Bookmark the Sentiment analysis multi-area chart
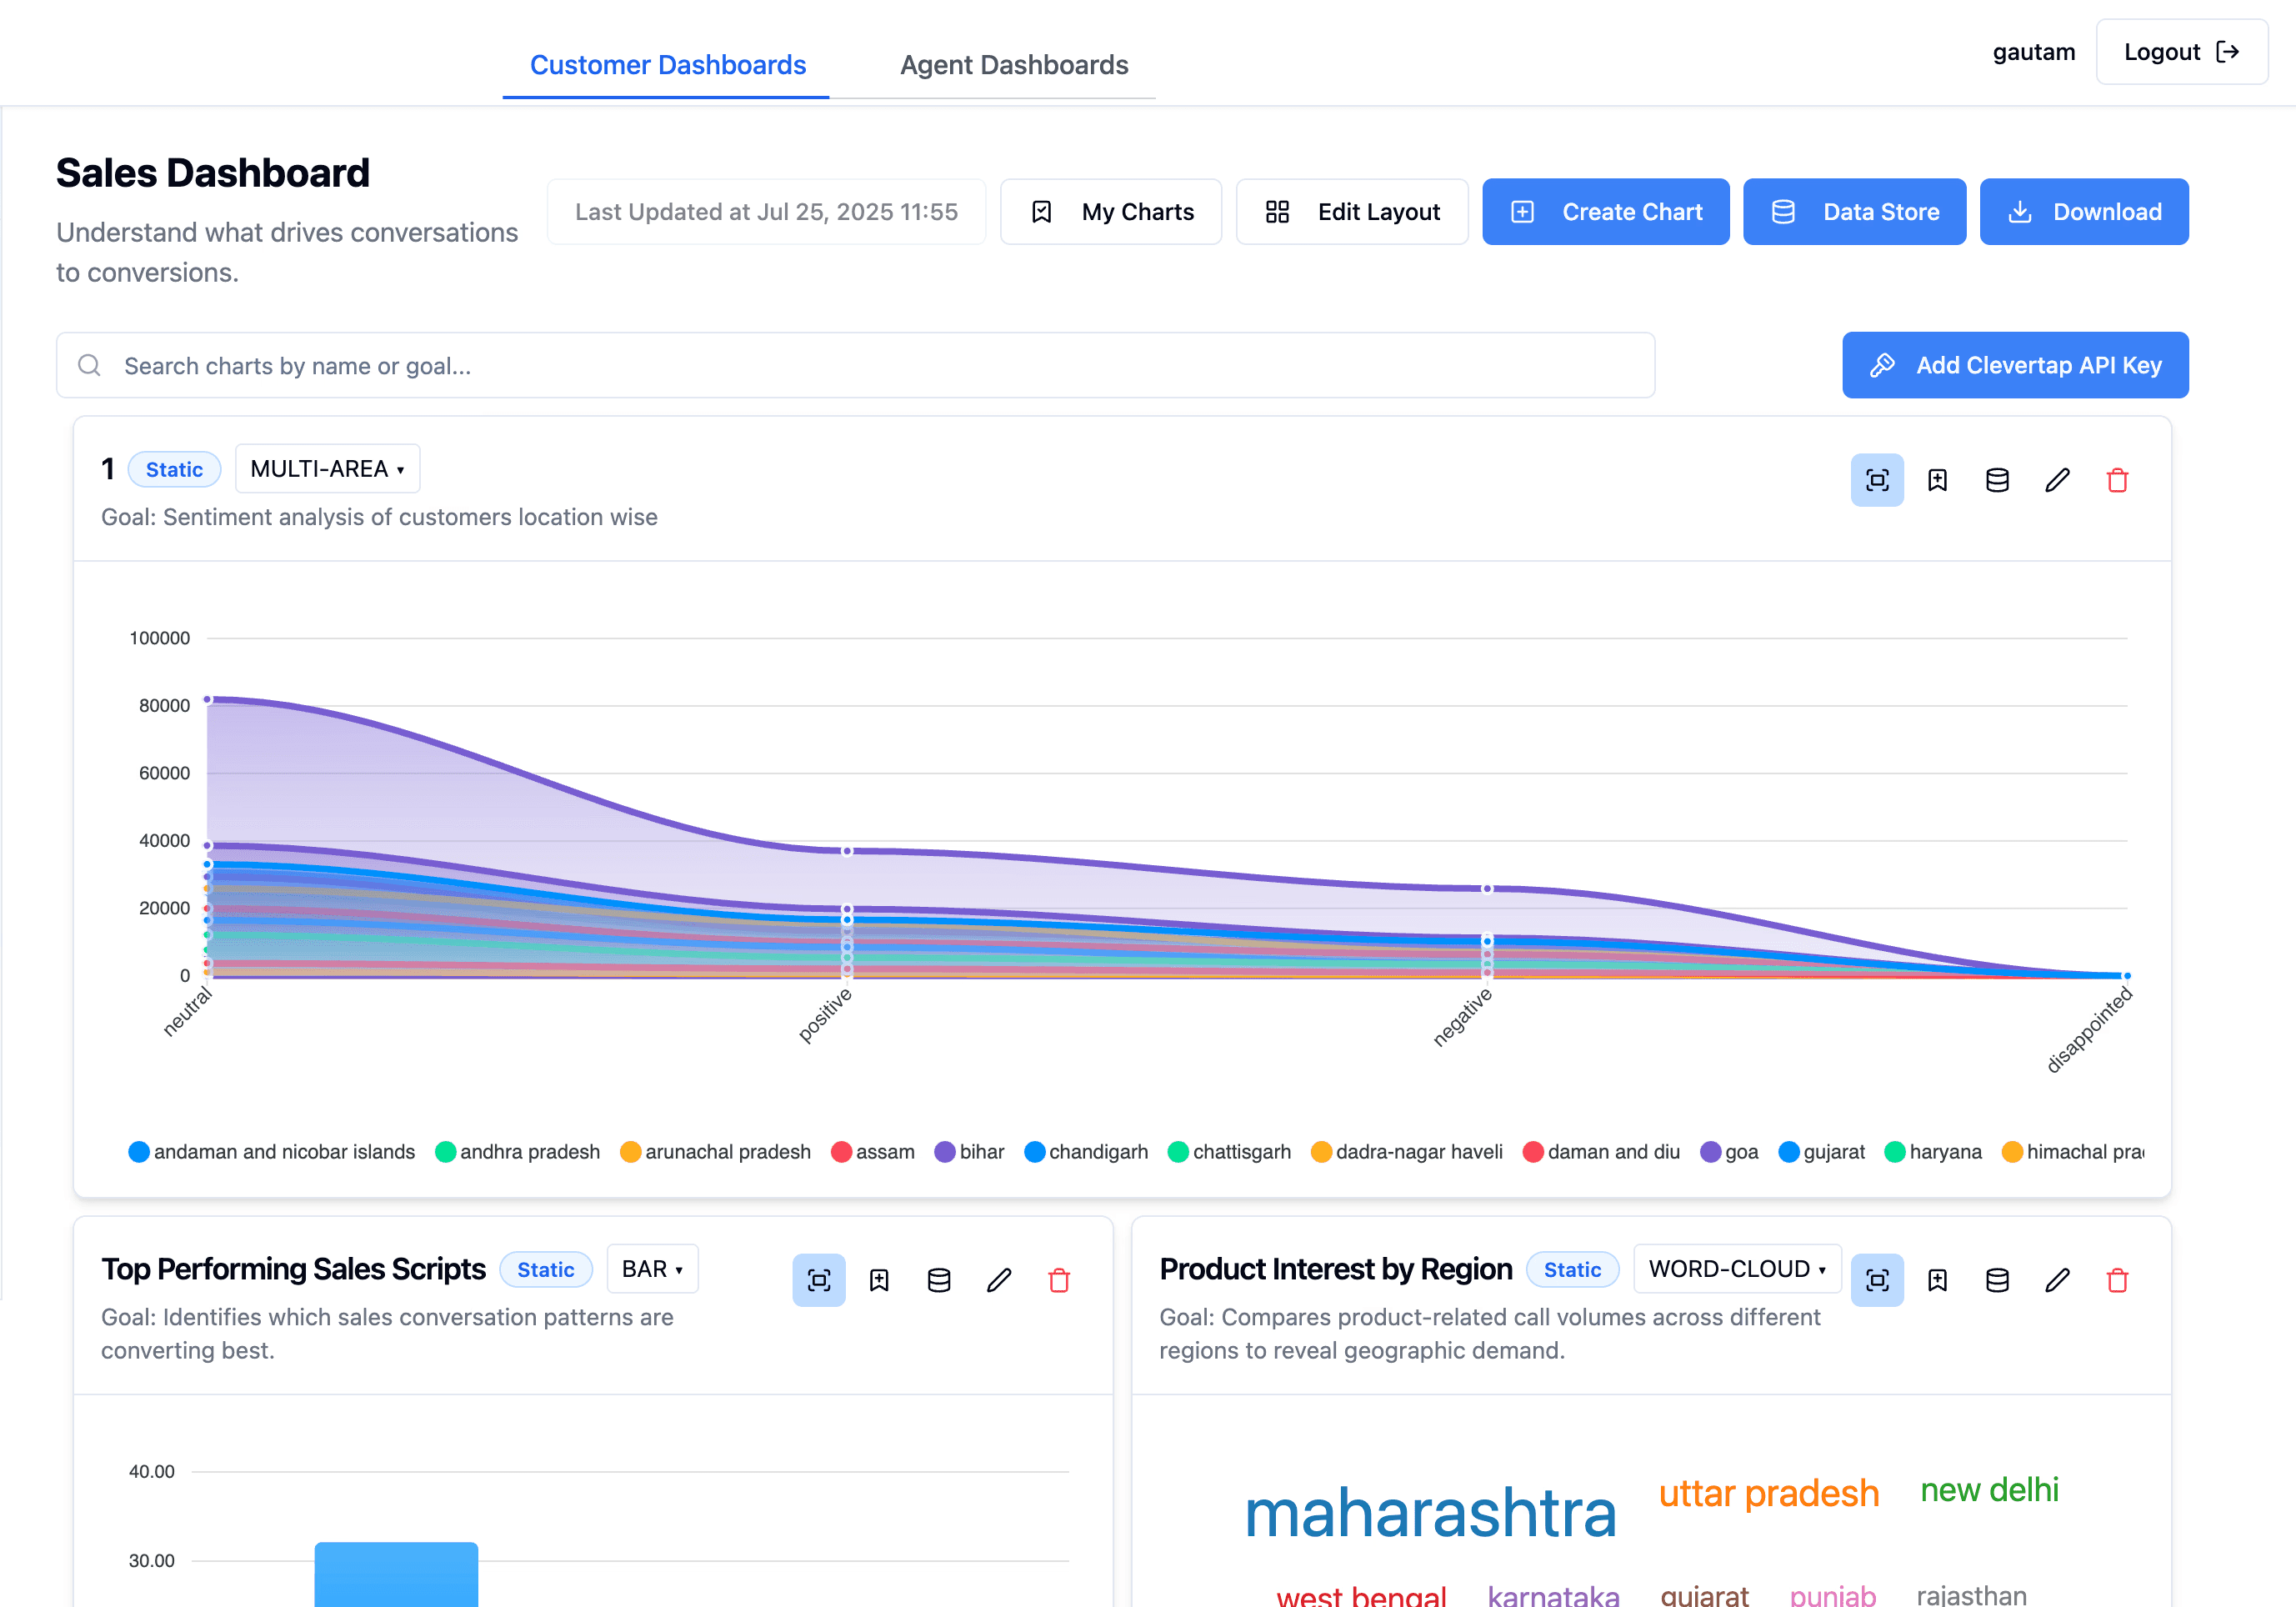The height and width of the screenshot is (1607, 2296). click(x=1937, y=480)
